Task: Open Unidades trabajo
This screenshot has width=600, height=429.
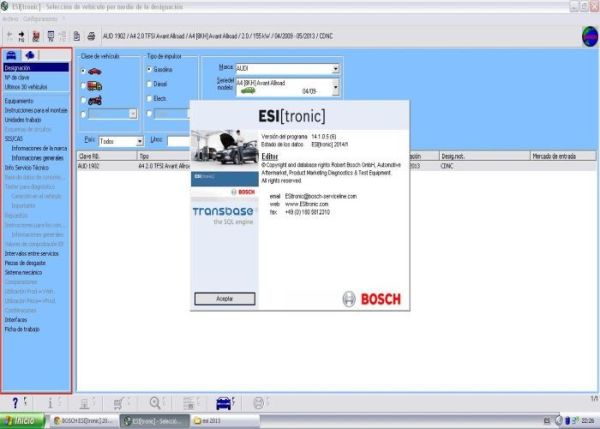Action: [x=23, y=120]
